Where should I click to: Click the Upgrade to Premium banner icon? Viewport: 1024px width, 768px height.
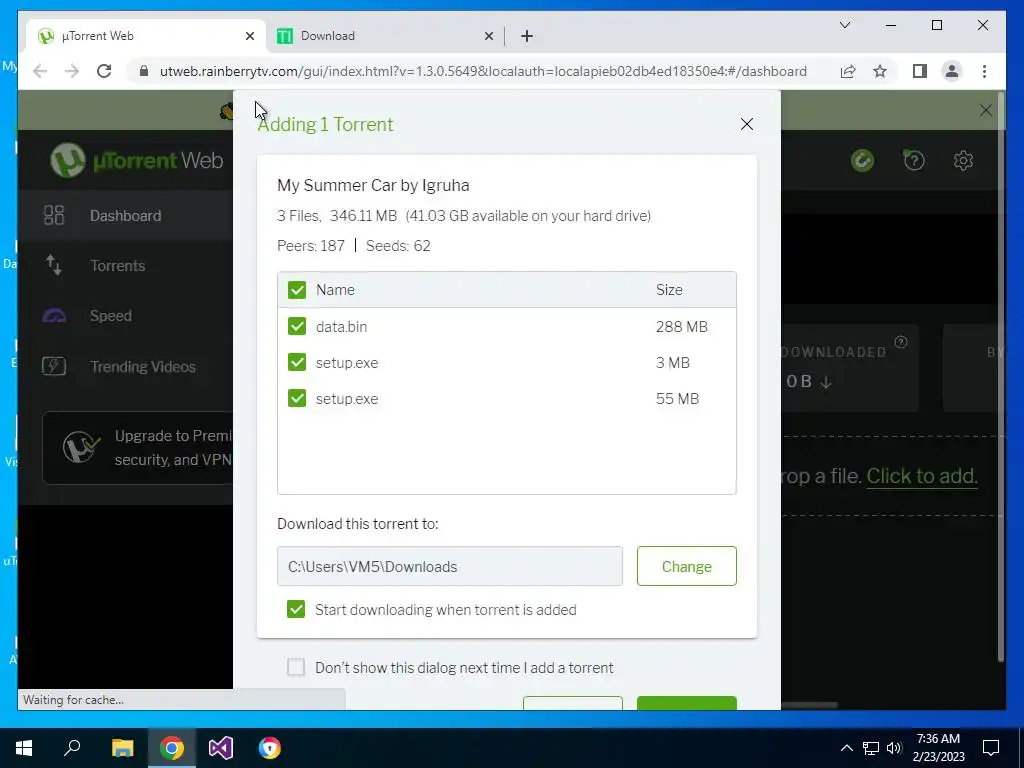(x=81, y=447)
